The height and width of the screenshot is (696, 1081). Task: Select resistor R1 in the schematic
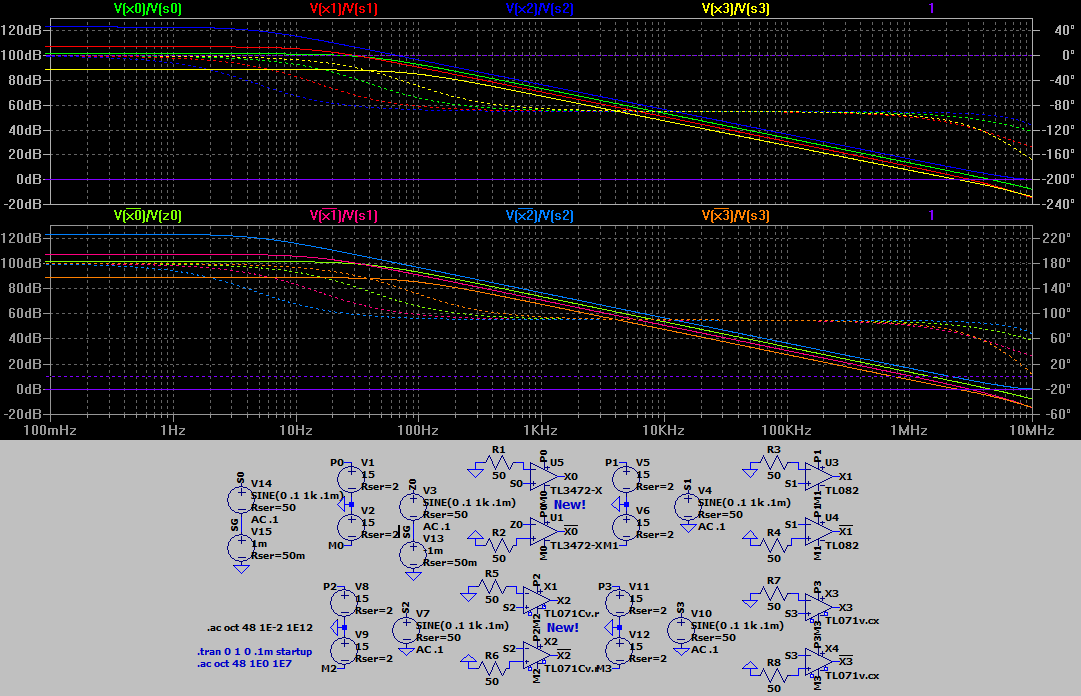(x=499, y=464)
